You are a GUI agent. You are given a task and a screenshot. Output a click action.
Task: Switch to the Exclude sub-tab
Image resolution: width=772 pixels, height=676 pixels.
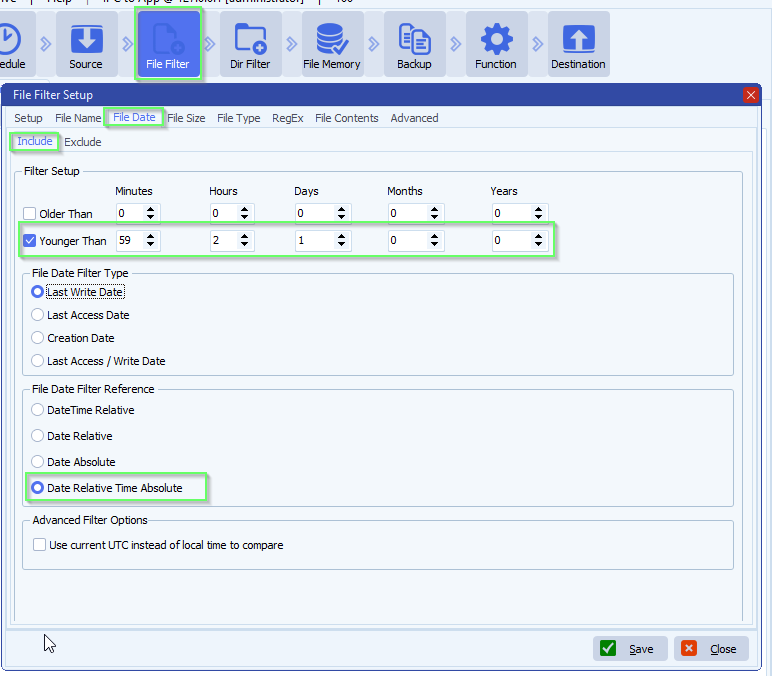(x=83, y=142)
